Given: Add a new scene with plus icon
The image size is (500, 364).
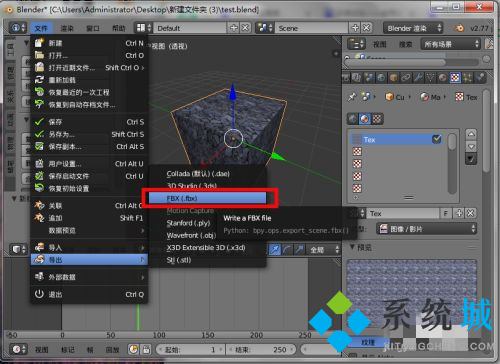Looking at the screenshot, I should (x=355, y=28).
